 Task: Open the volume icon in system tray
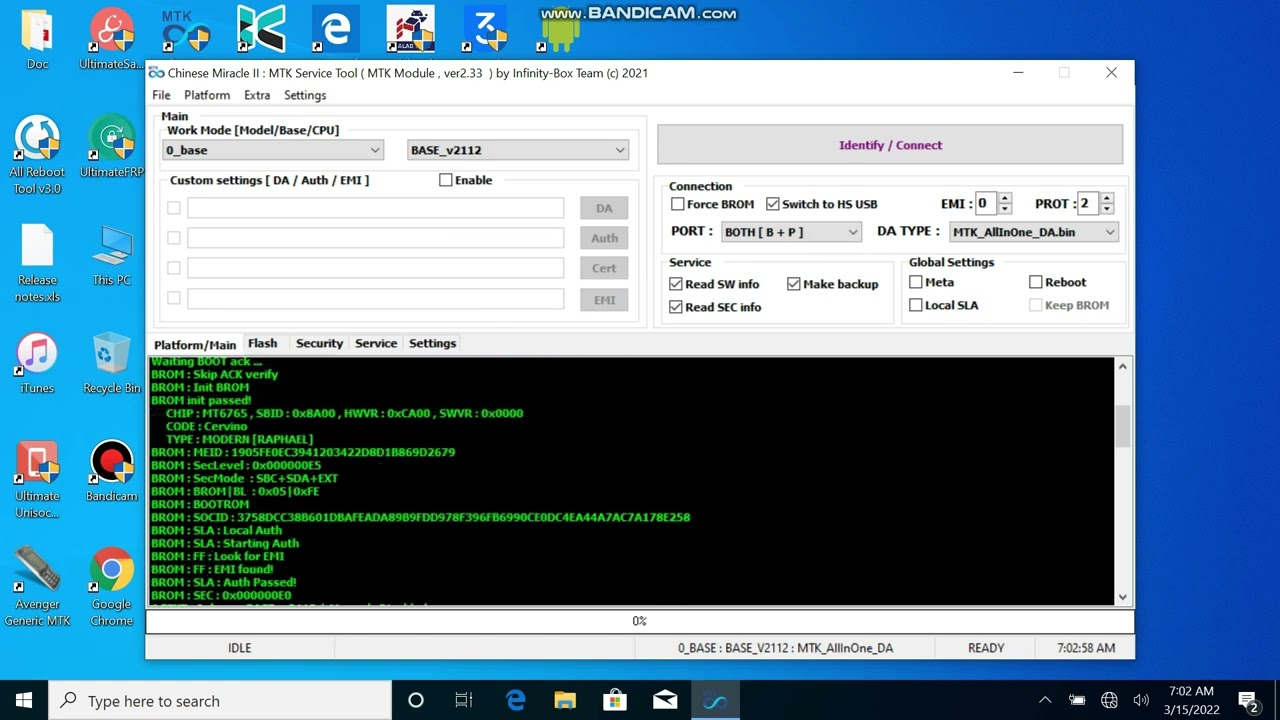pyautogui.click(x=1141, y=701)
